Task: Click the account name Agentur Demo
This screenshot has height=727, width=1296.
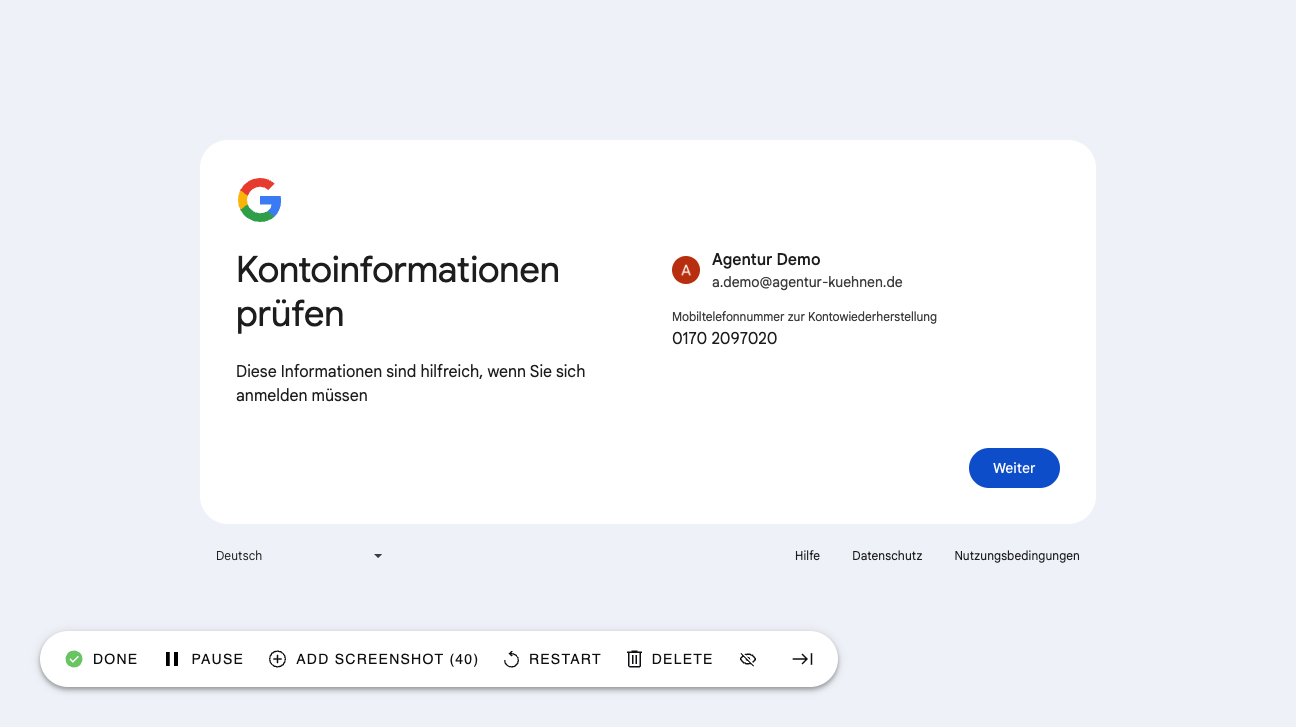Action: (x=766, y=260)
